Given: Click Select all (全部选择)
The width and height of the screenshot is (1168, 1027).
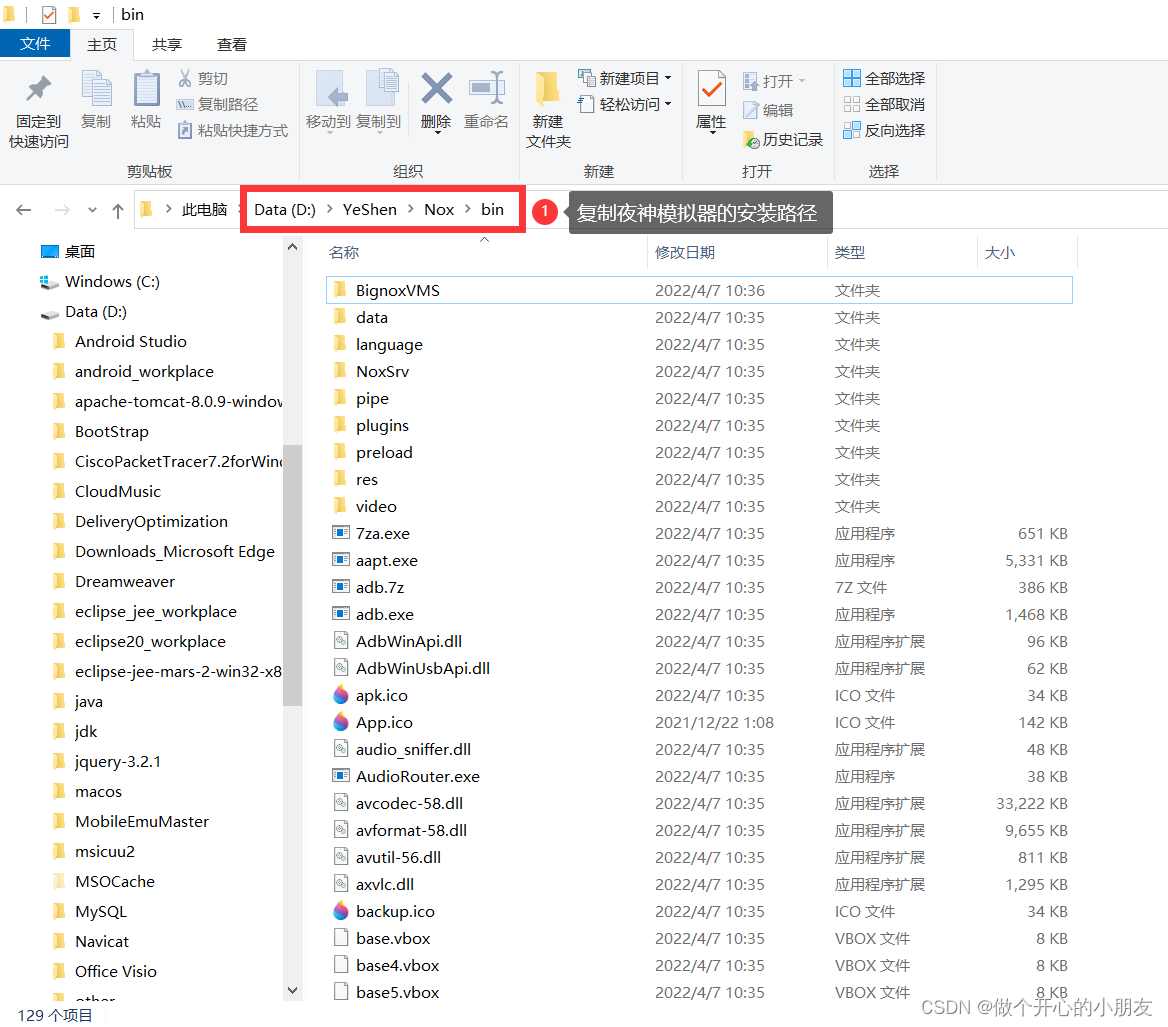Looking at the screenshot, I should tap(884, 78).
